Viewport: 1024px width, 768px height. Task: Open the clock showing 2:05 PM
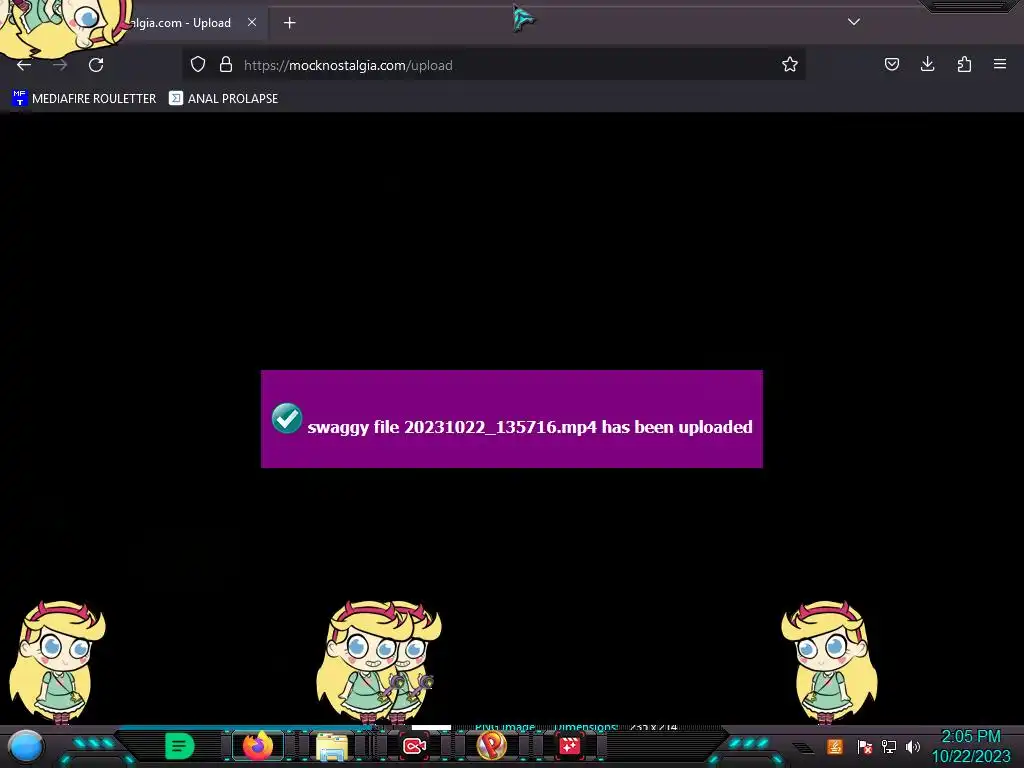[x=971, y=746]
